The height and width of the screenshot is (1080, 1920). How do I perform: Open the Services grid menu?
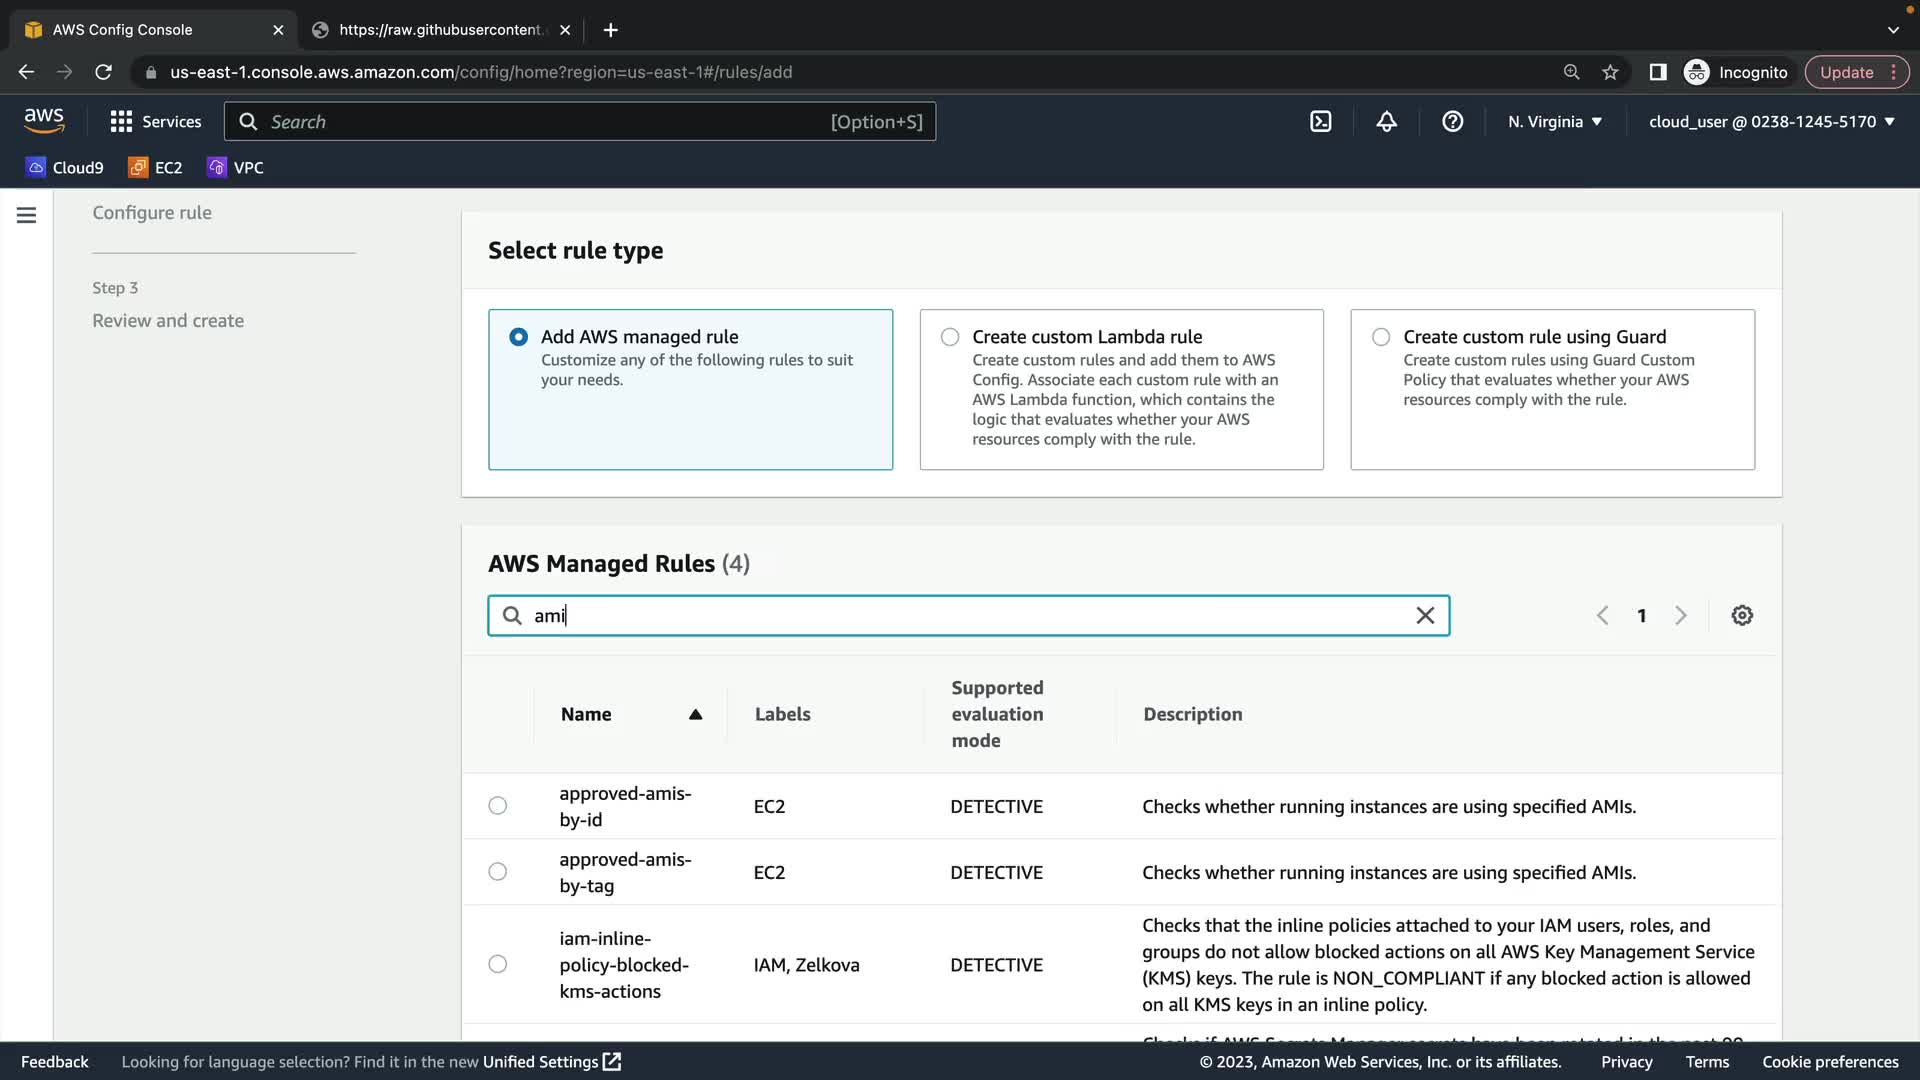pos(155,121)
